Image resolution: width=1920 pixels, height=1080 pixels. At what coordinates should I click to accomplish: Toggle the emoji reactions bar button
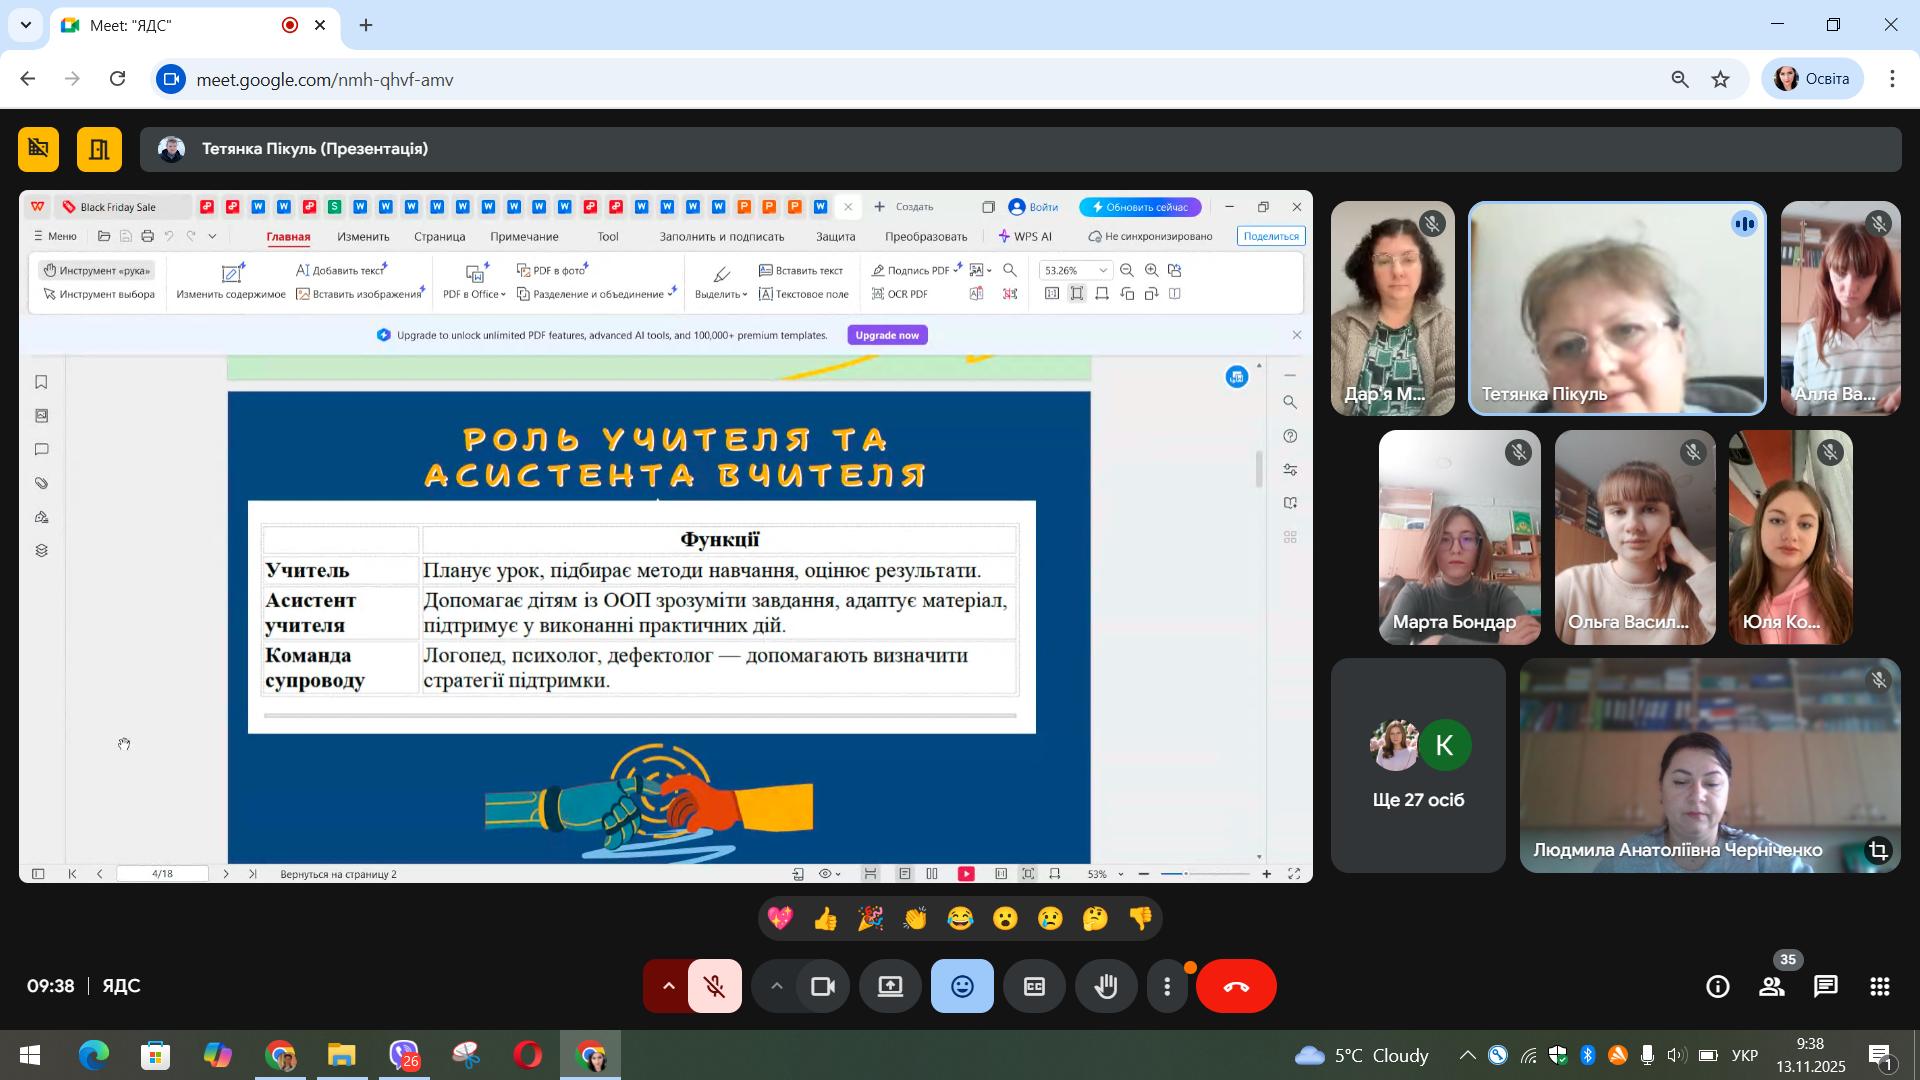pyautogui.click(x=962, y=986)
